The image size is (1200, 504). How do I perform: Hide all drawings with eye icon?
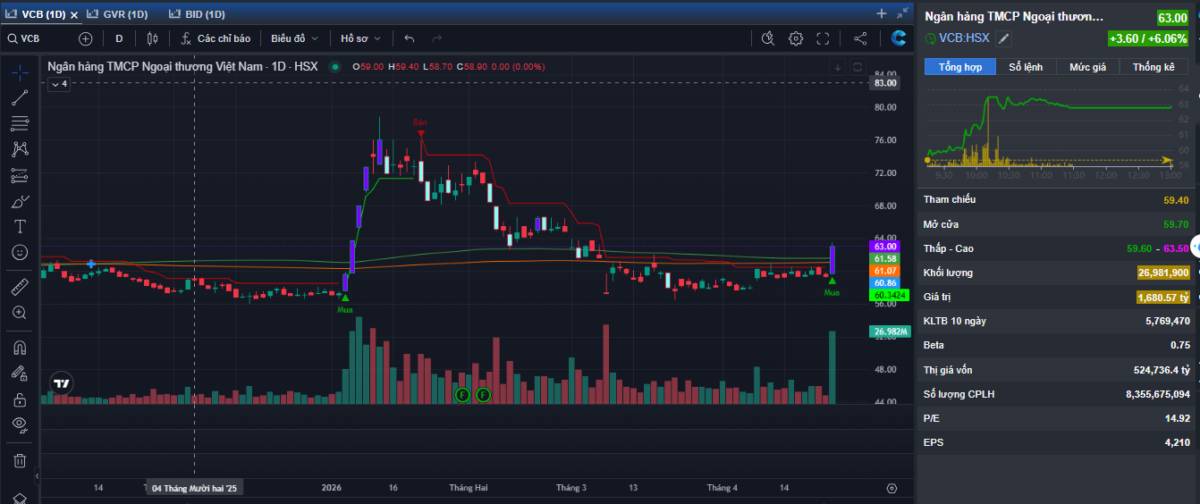[19, 425]
